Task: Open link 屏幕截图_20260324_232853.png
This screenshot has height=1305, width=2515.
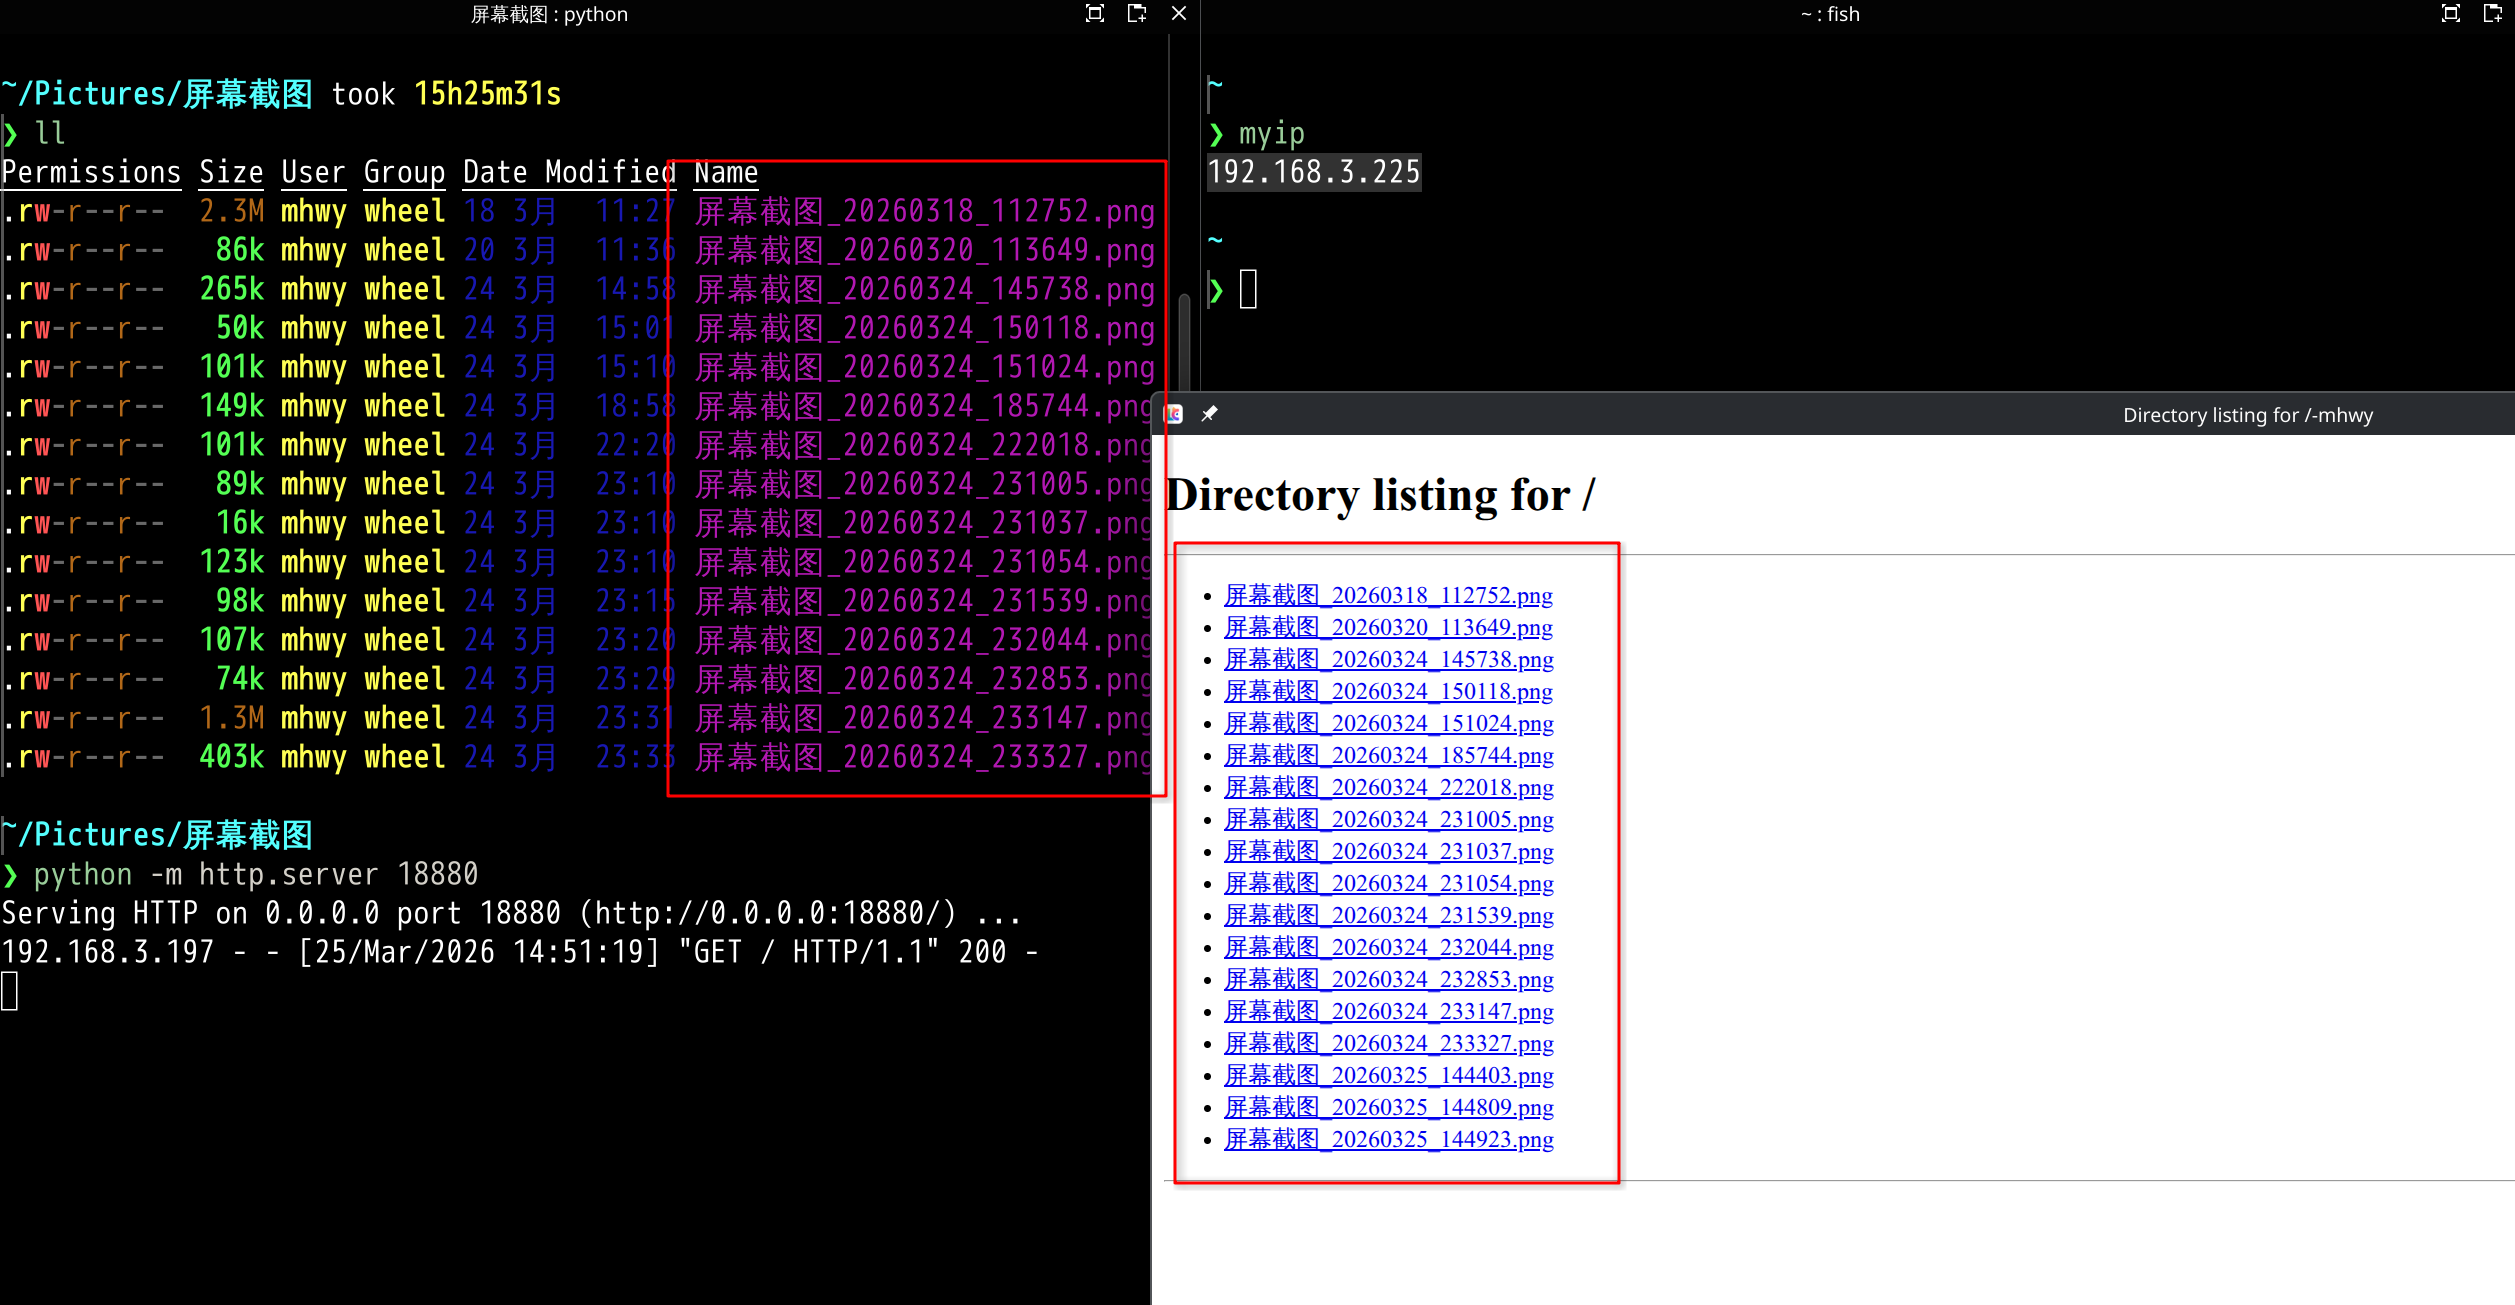Action: (x=1388, y=980)
